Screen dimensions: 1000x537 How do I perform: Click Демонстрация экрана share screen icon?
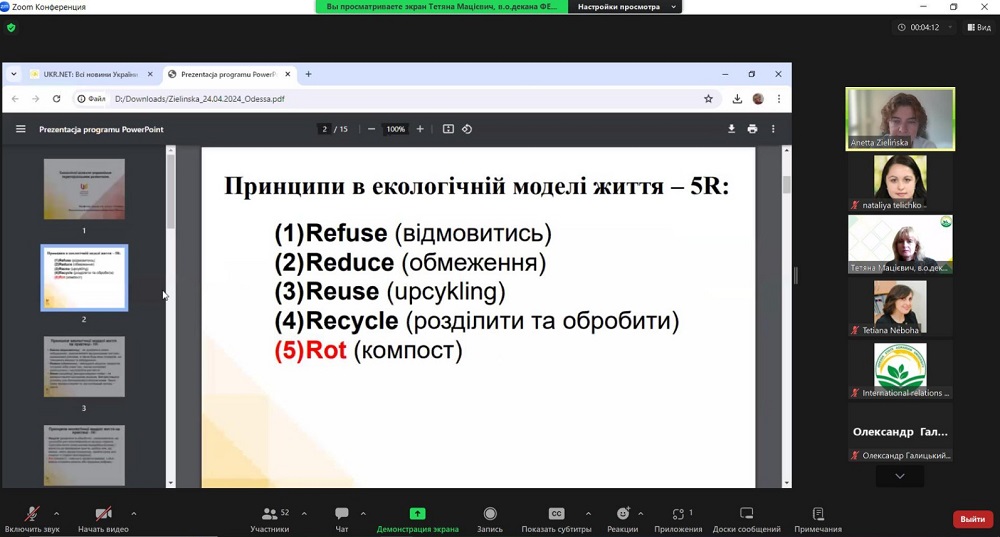(417, 514)
